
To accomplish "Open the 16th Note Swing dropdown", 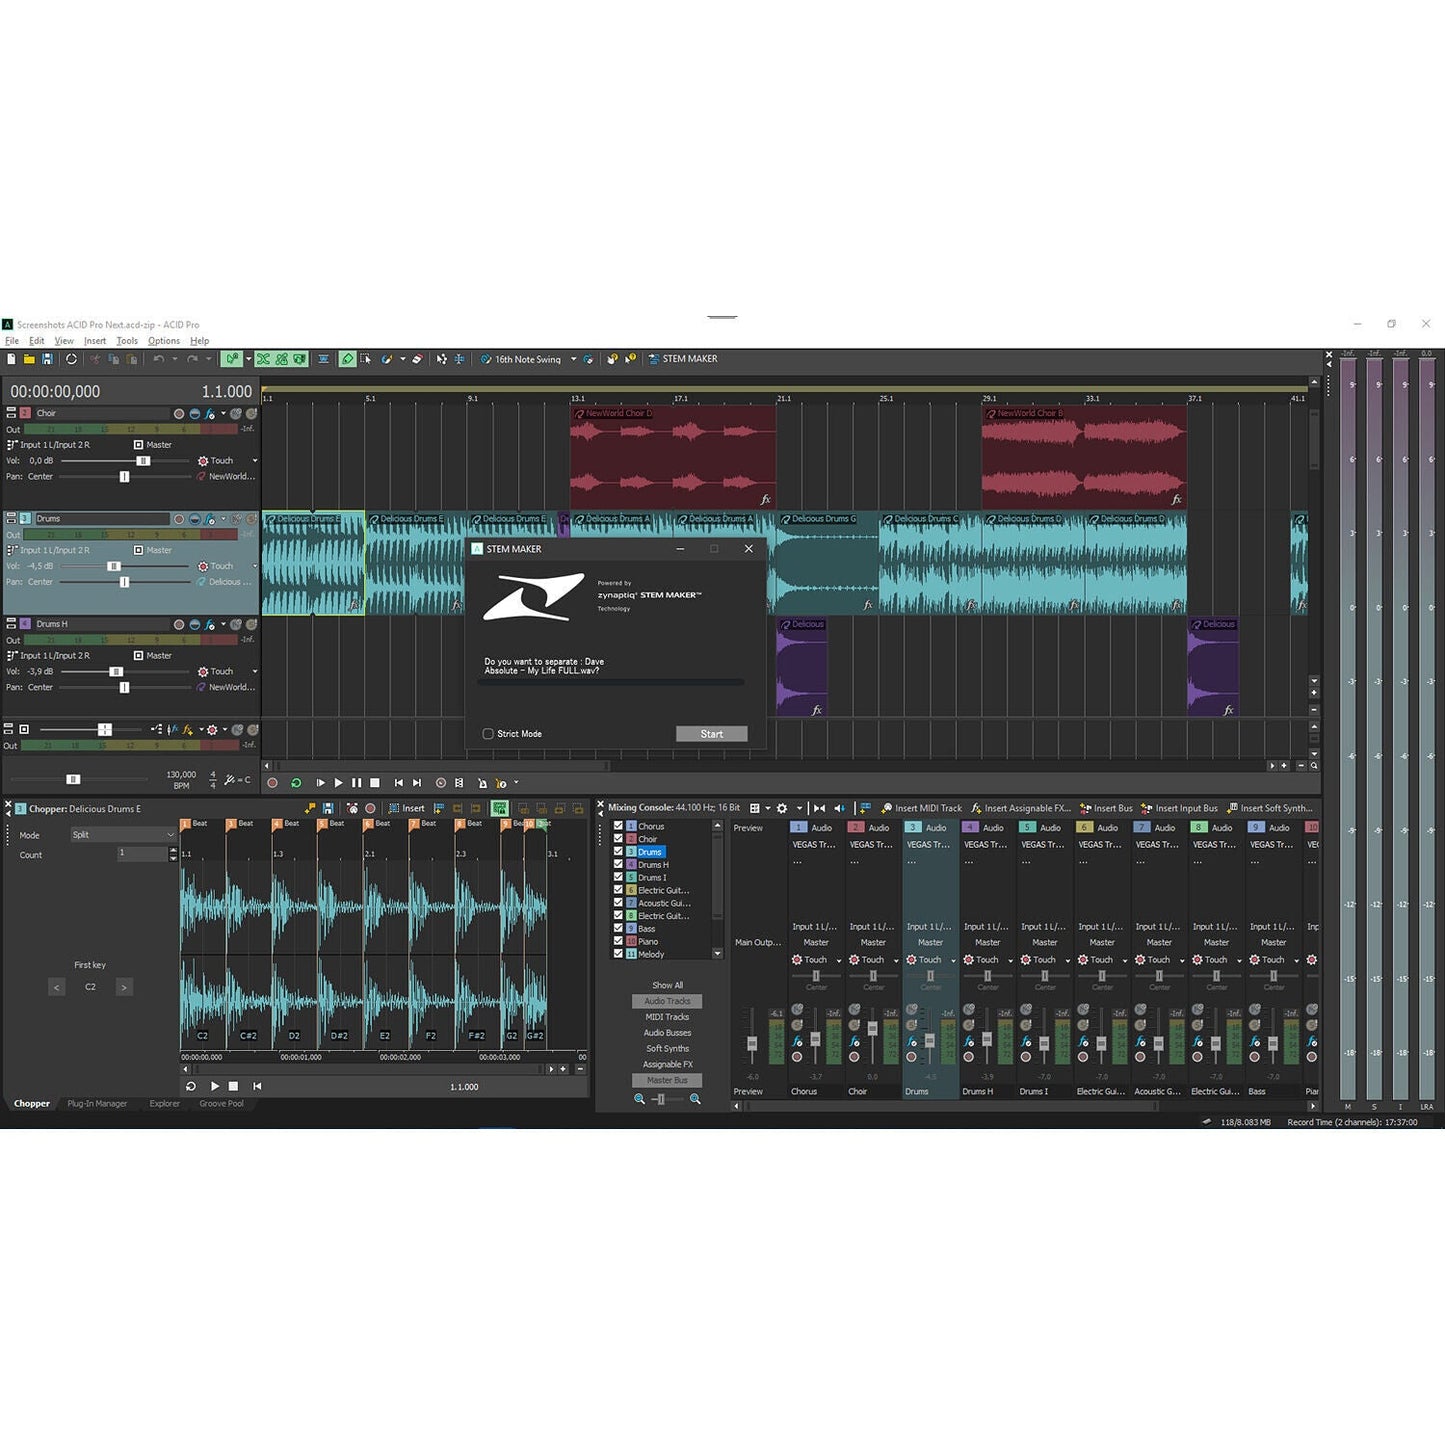I will tap(575, 358).
